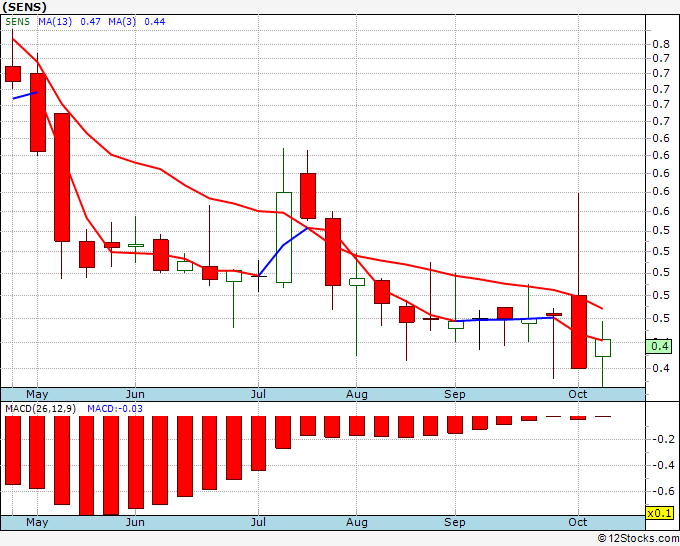Click the MACD:-0.03 value label

coord(115,409)
